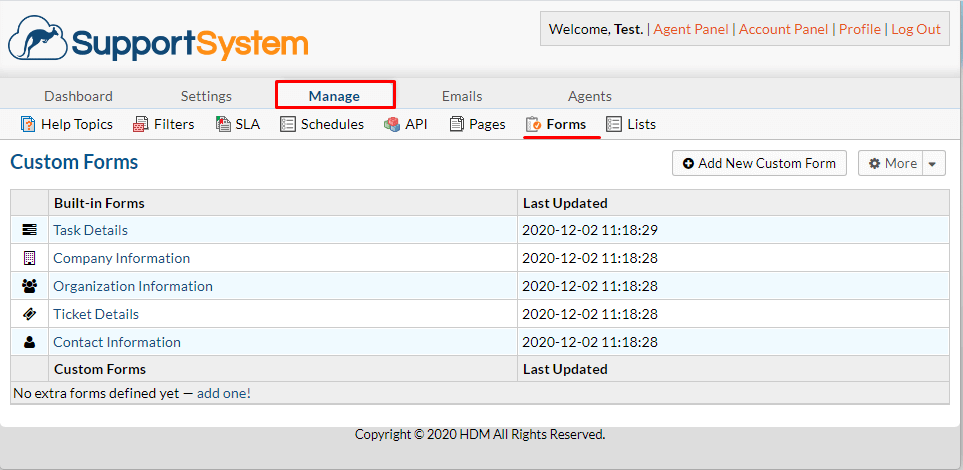The image size is (963, 470).
Task: Click Add New Custom Form button
Action: [759, 163]
